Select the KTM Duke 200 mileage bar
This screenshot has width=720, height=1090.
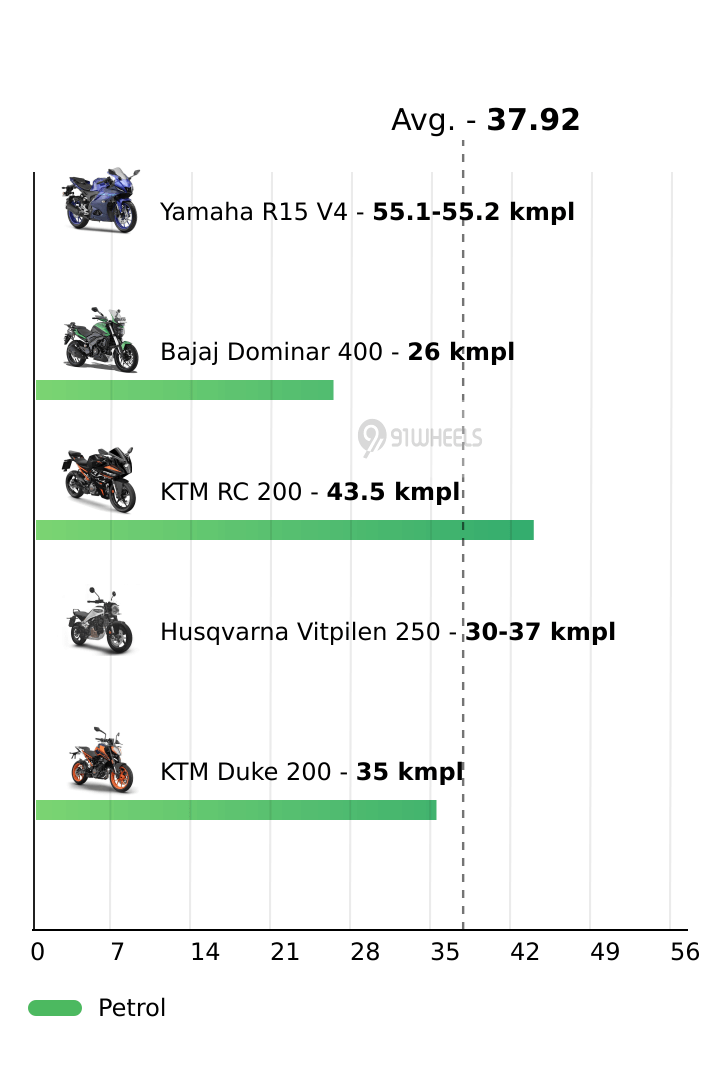[236, 810]
